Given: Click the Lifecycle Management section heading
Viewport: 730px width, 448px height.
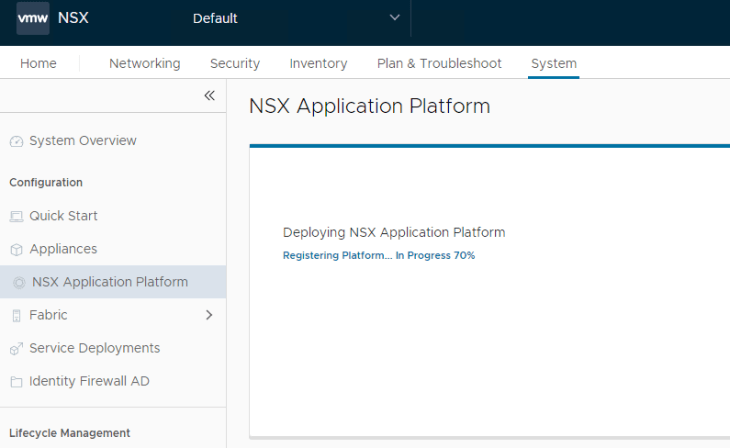Looking at the screenshot, I should point(70,433).
